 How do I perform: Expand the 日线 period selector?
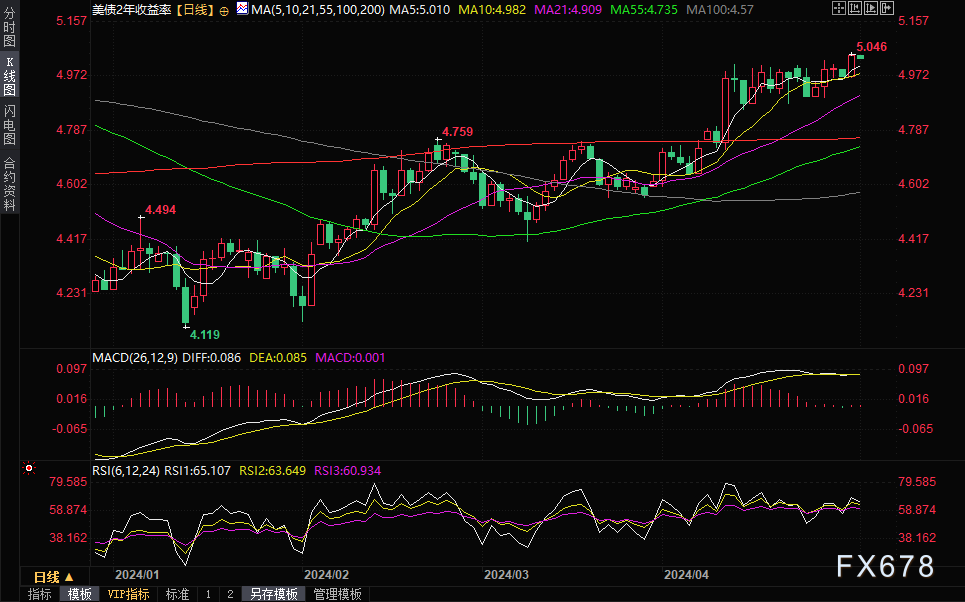coord(54,577)
